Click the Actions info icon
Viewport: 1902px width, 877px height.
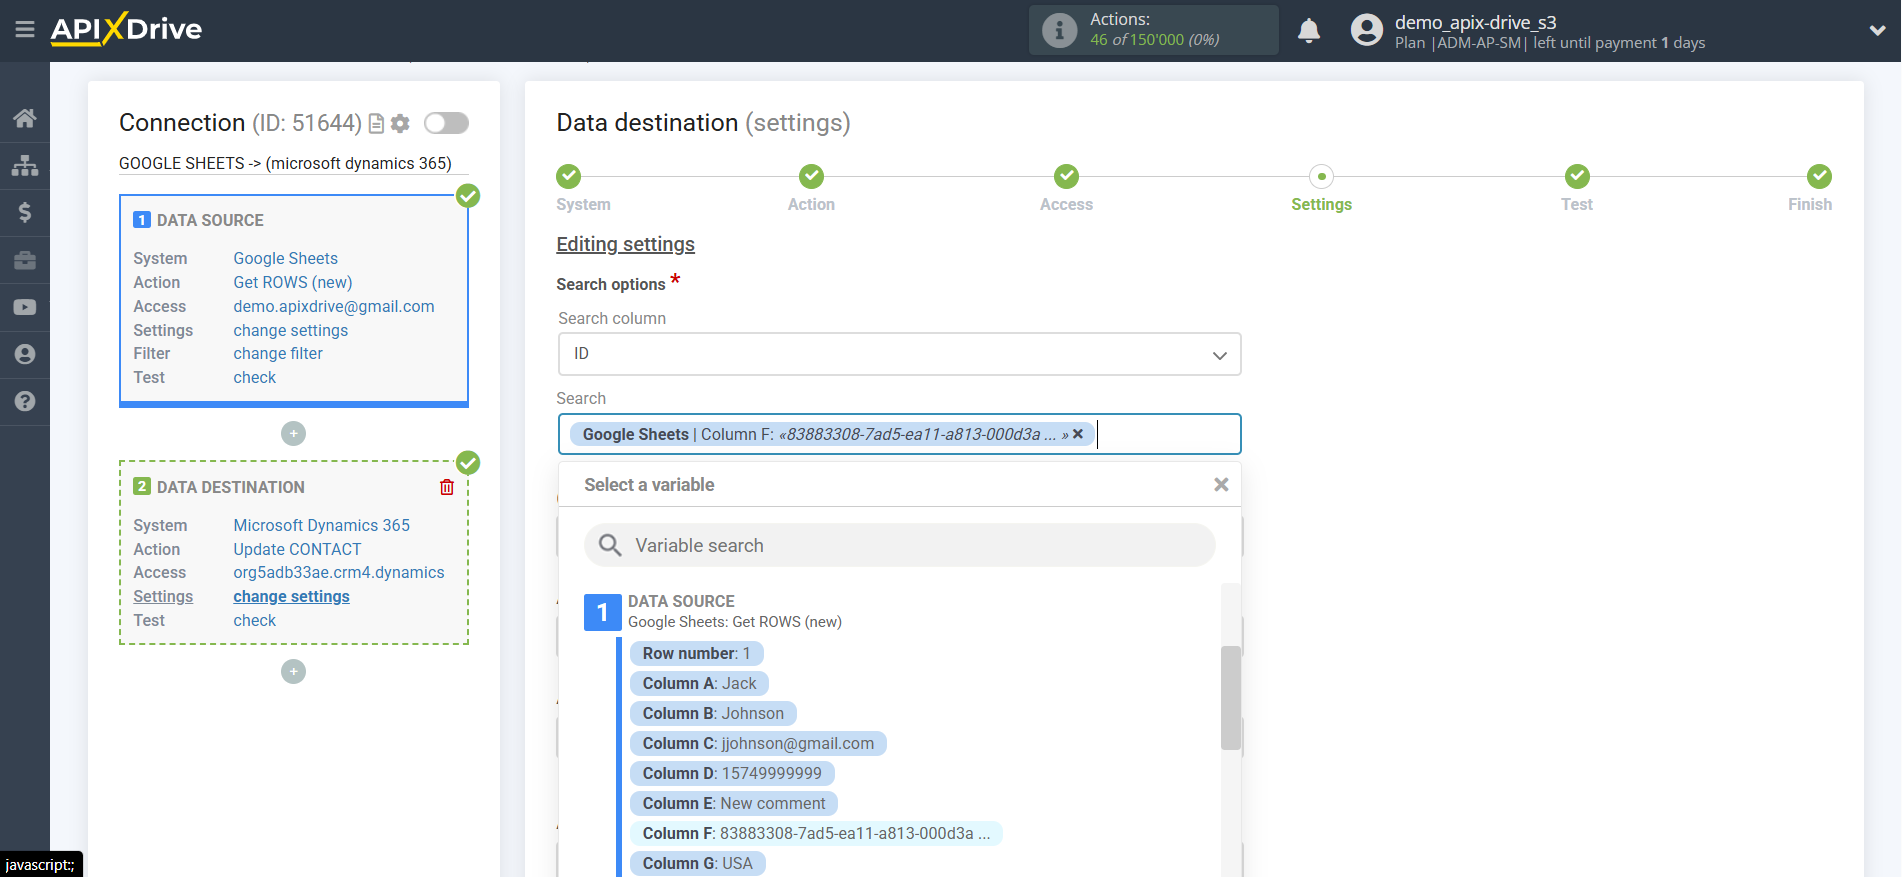tap(1059, 30)
